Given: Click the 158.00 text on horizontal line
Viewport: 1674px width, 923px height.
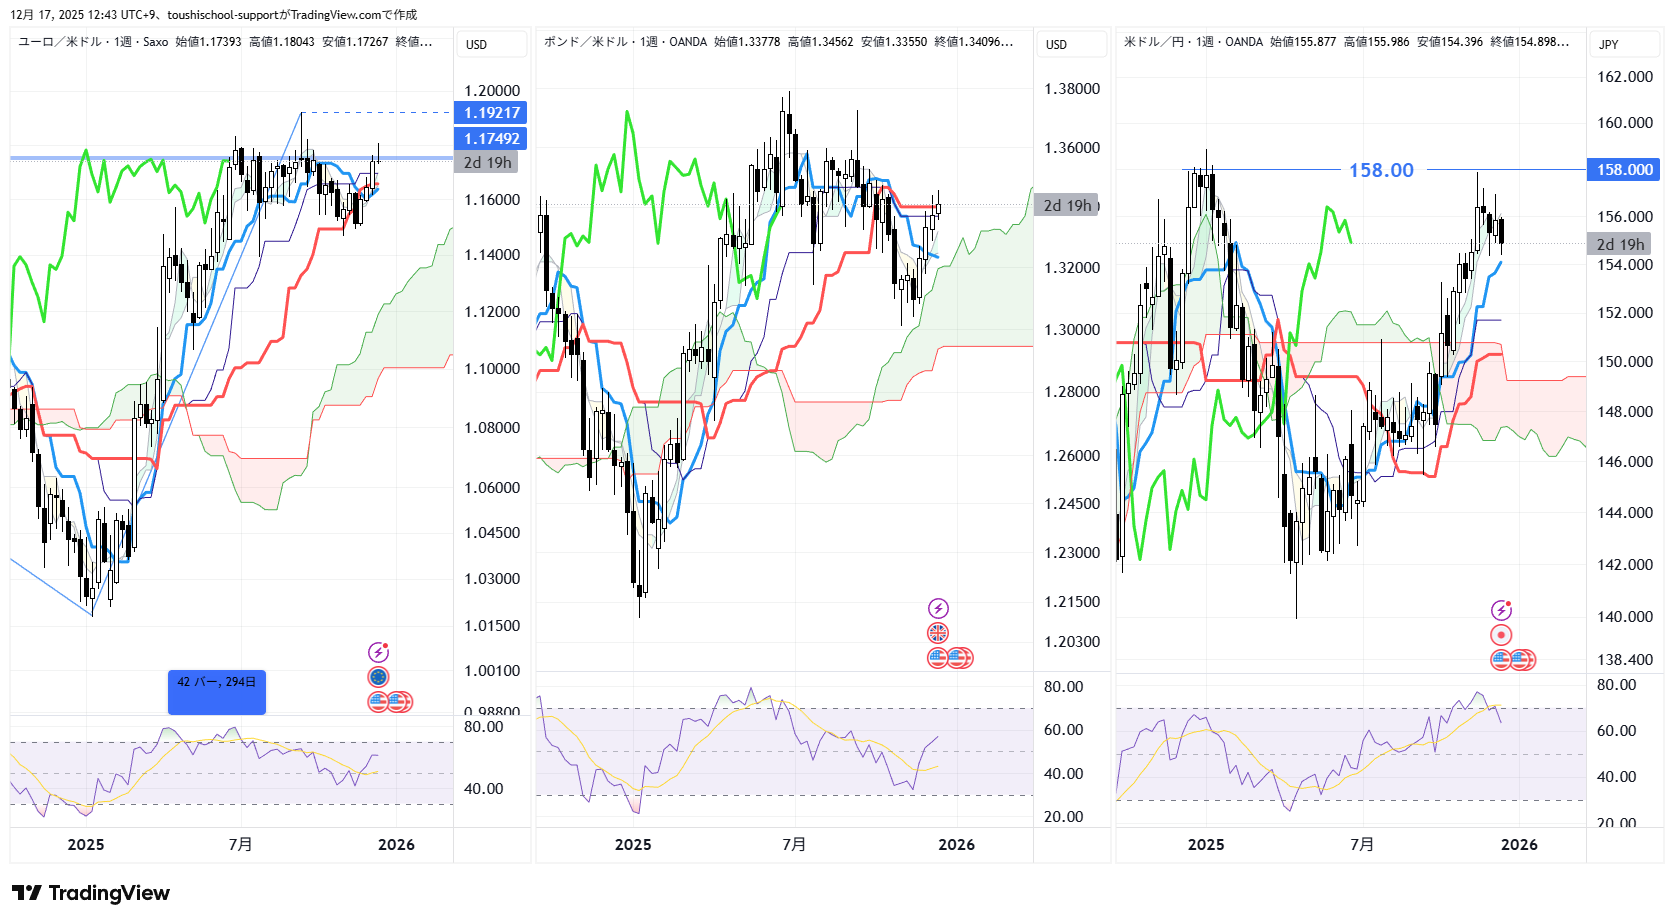Looking at the screenshot, I should (1381, 170).
